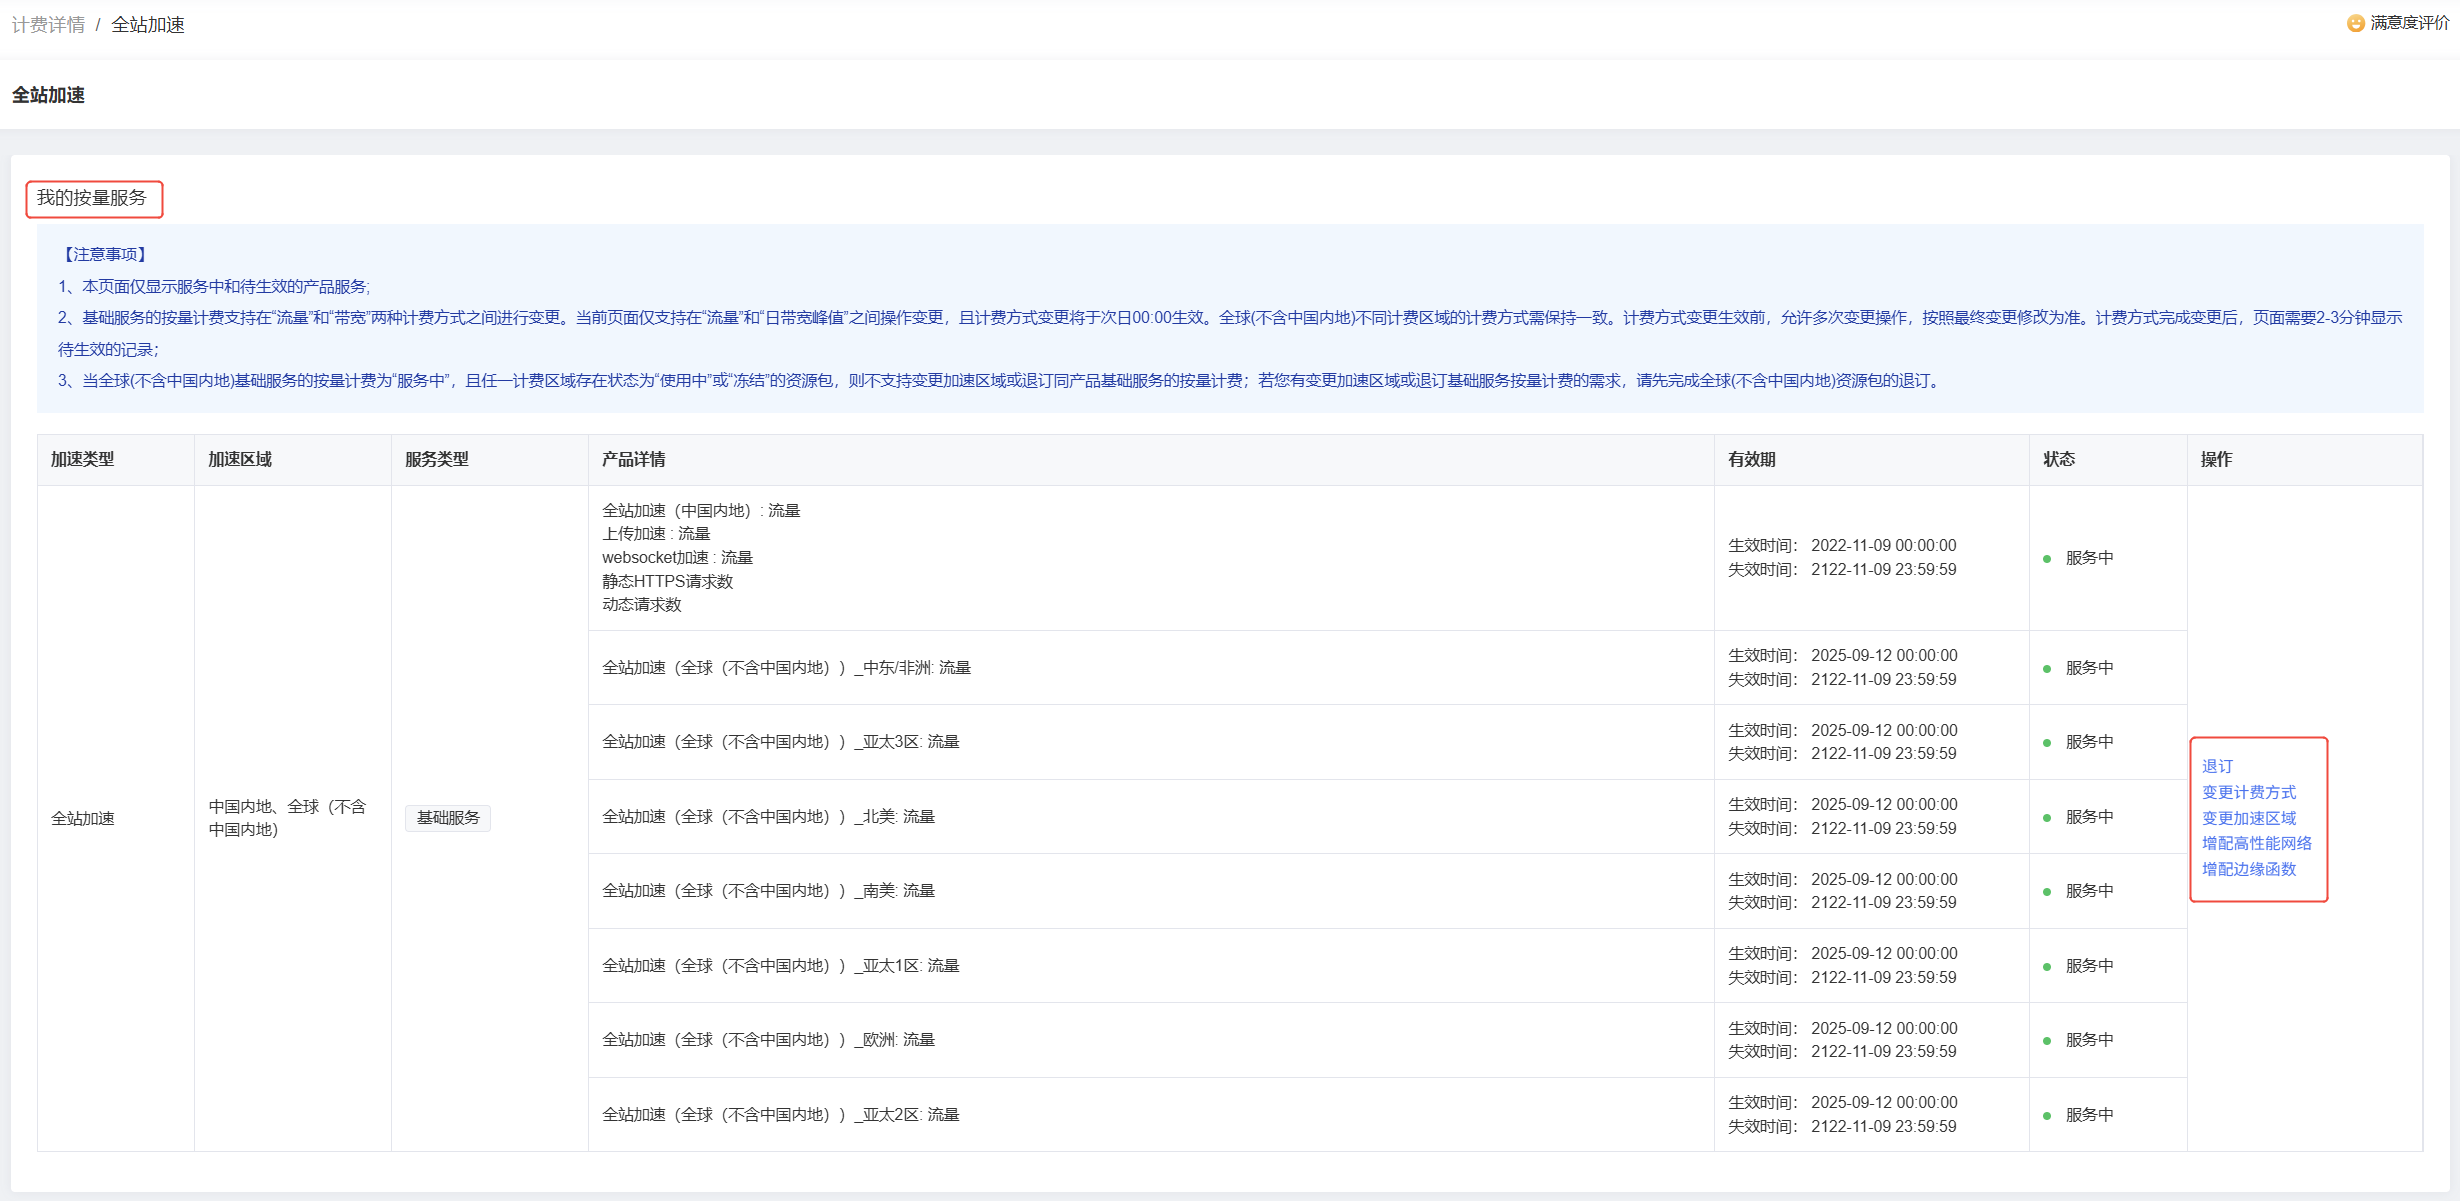The height and width of the screenshot is (1201, 2460).
Task: Open the 变更加速区域 action
Action: (2248, 818)
